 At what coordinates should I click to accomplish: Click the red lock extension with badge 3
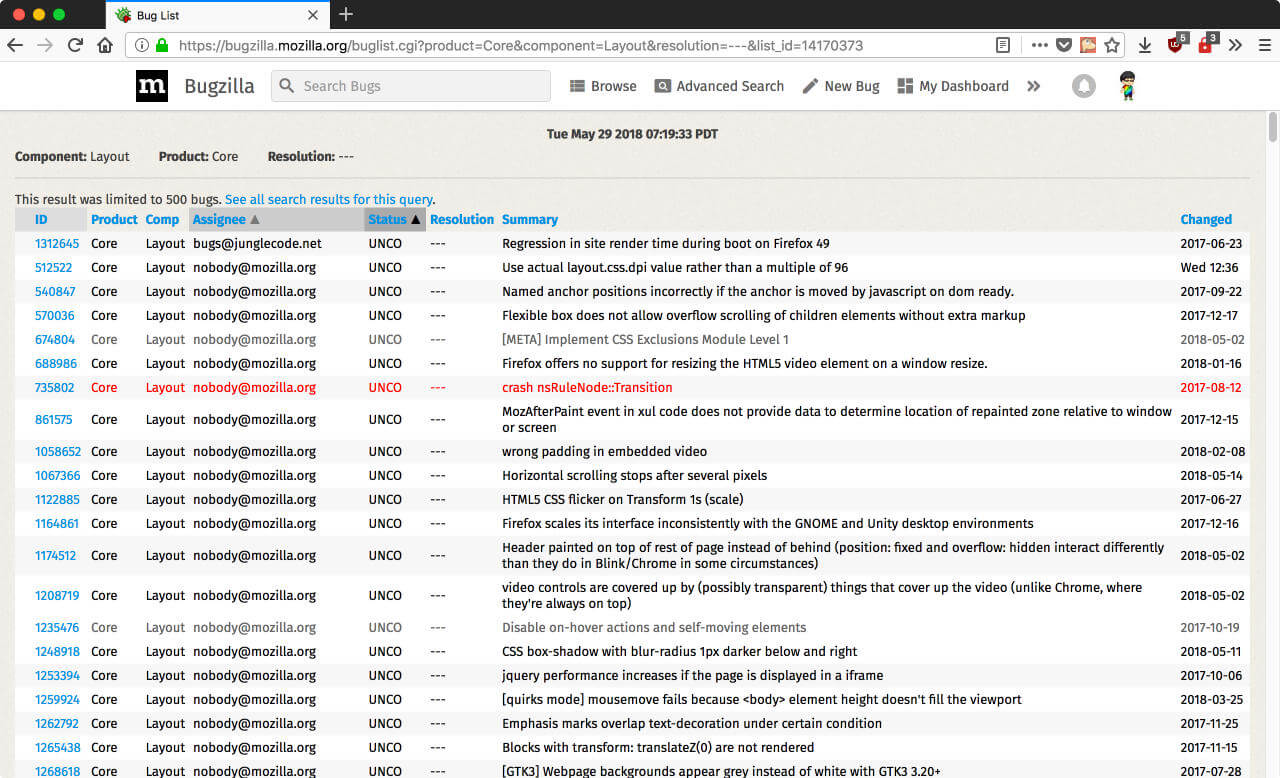(1205, 45)
